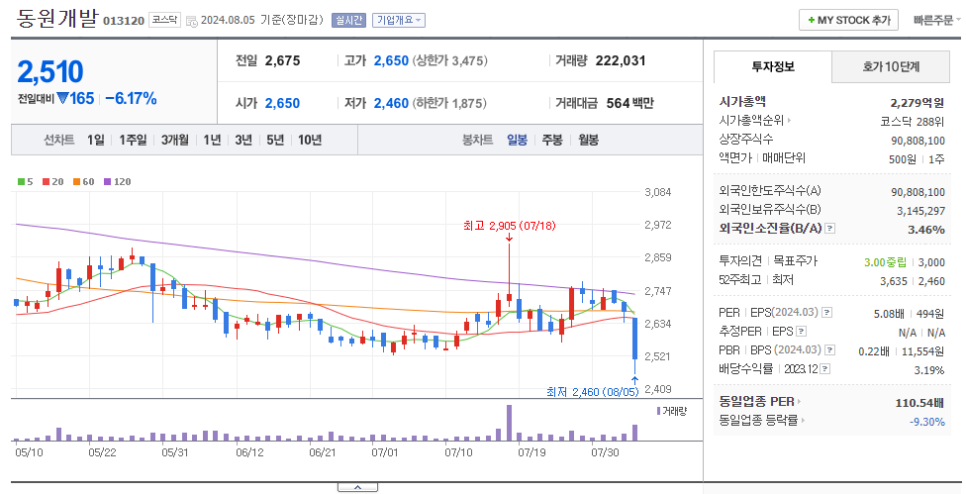Click the 최저 2,460 (08/05) marker

pos(592,392)
